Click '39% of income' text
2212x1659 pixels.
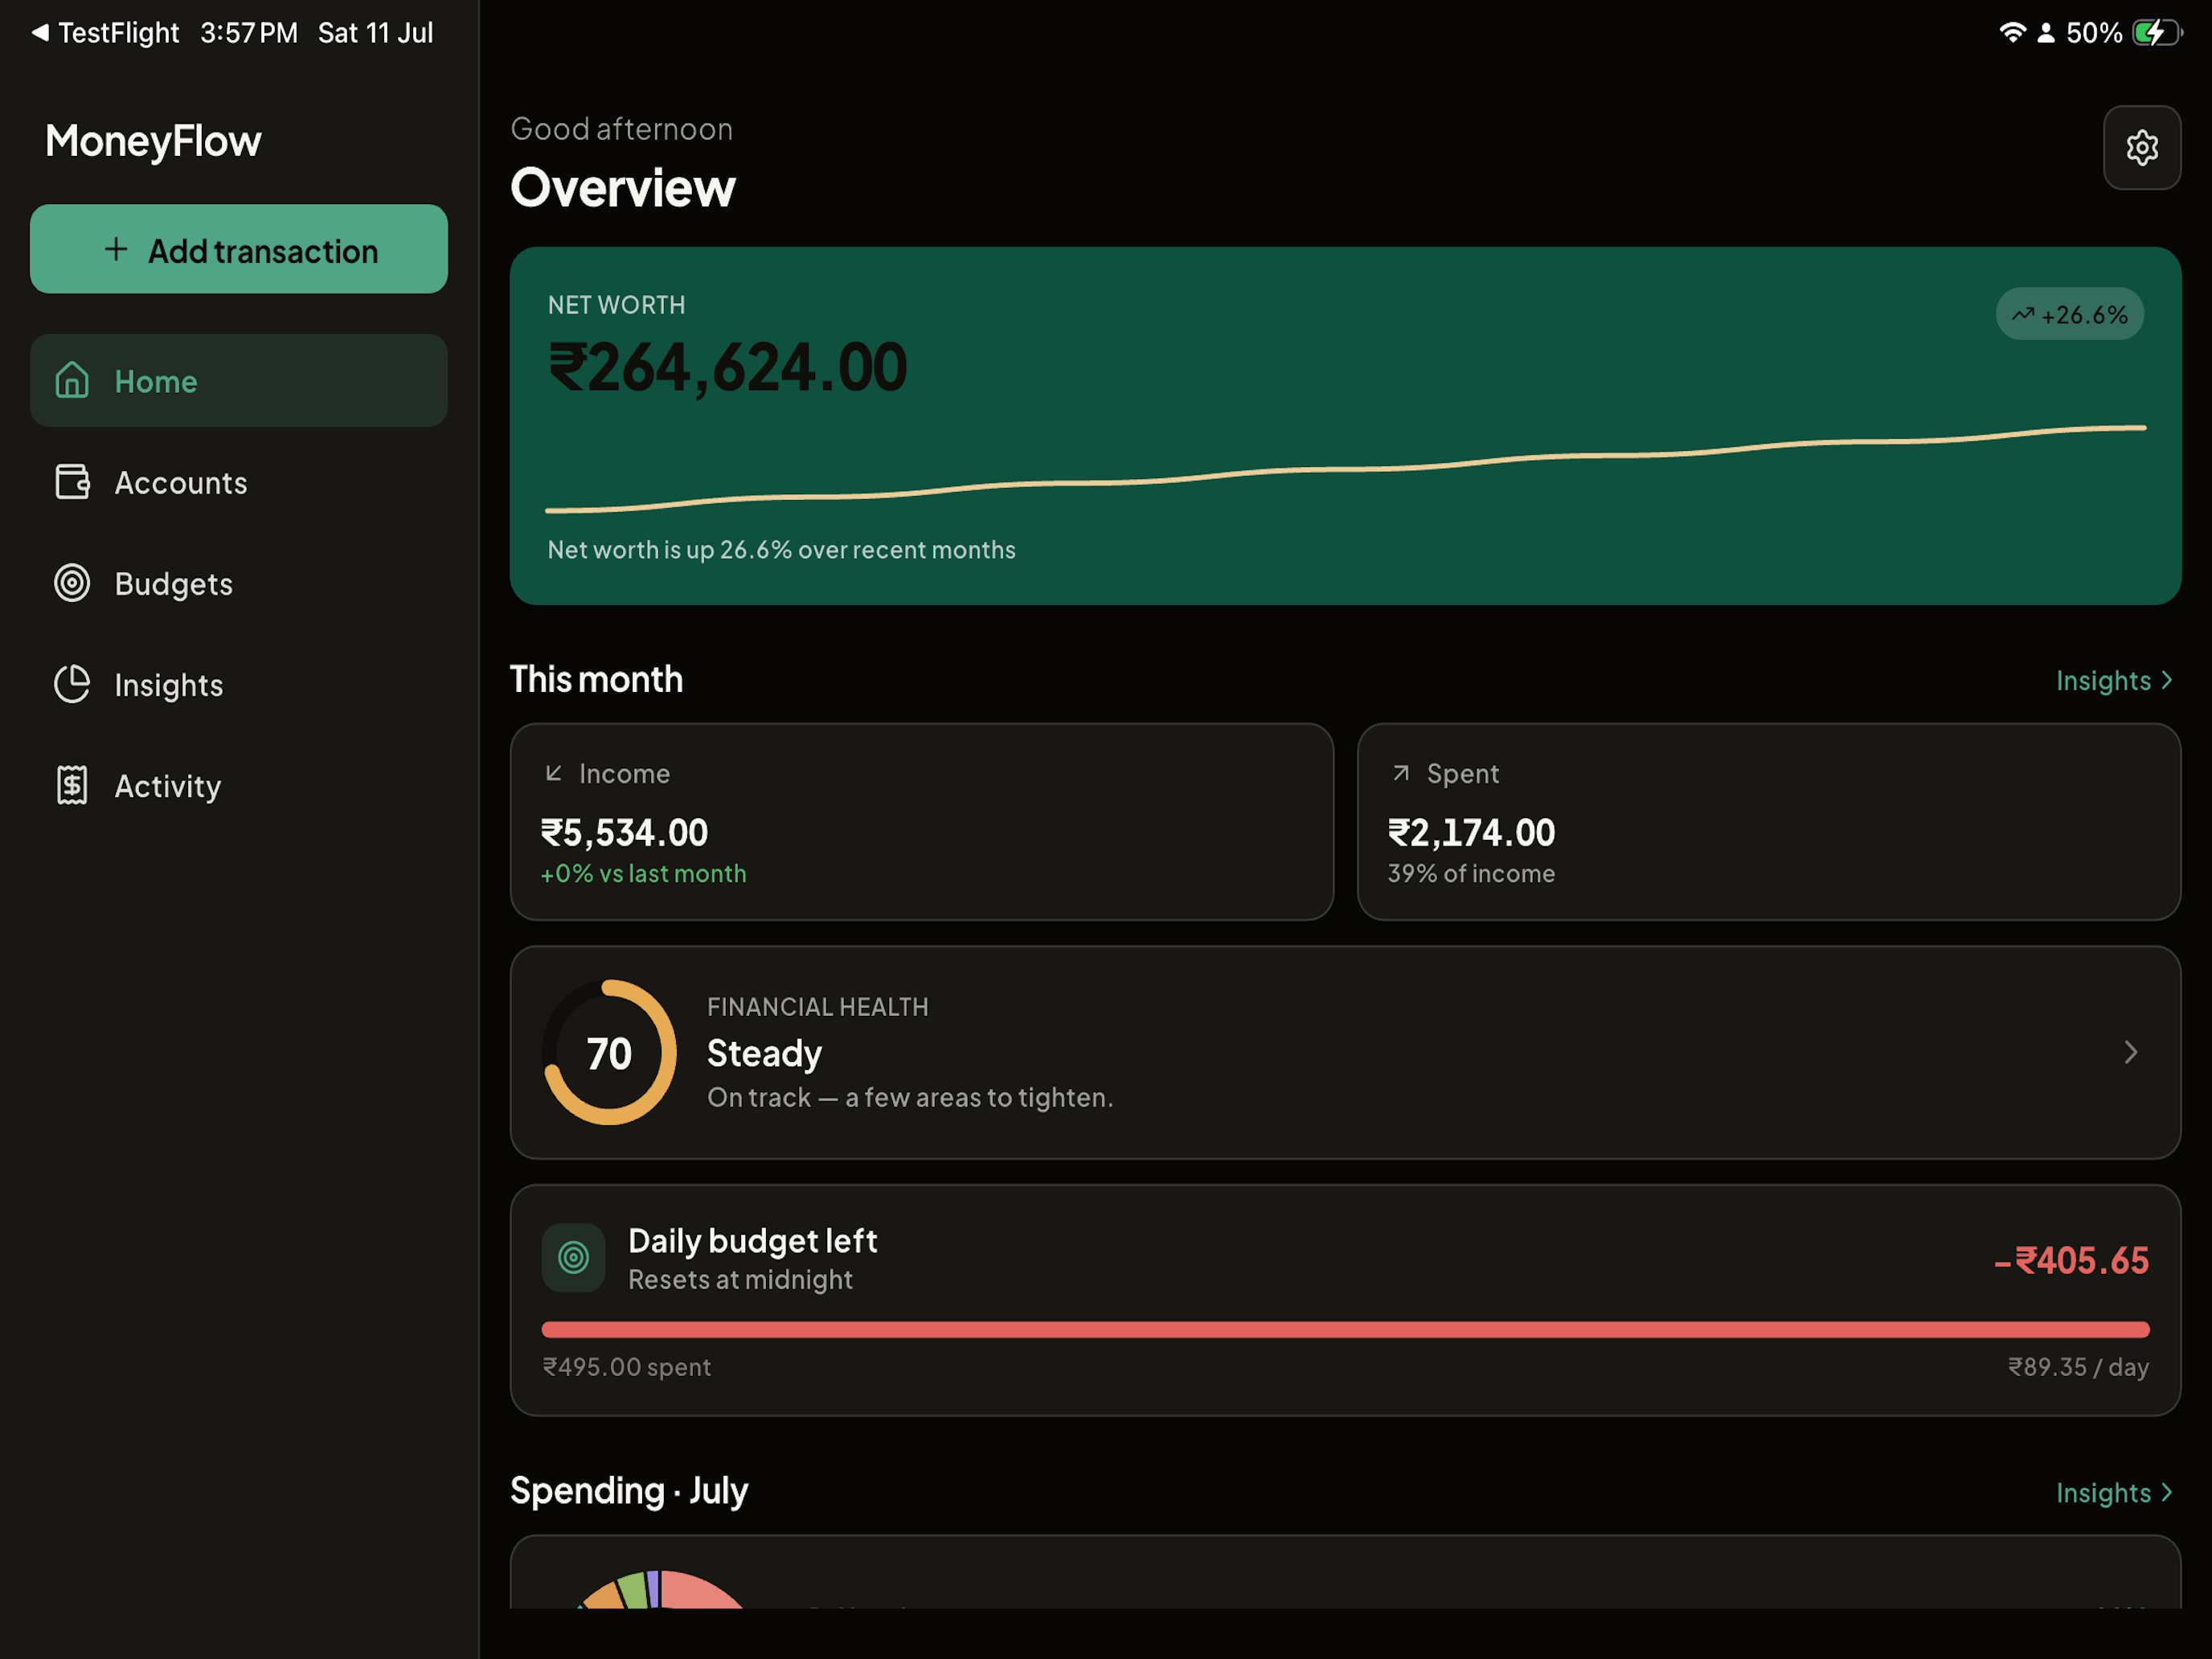[1471, 873]
